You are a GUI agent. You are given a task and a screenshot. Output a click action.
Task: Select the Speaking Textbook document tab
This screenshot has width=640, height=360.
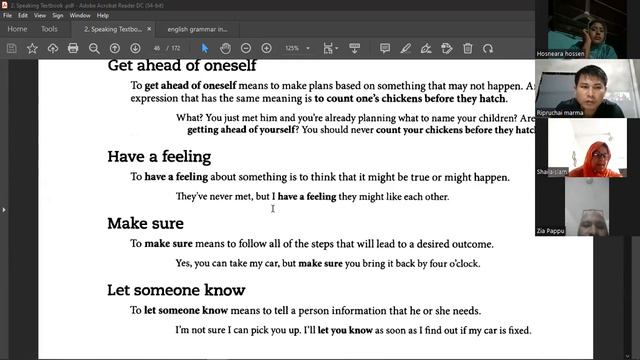[113, 29]
